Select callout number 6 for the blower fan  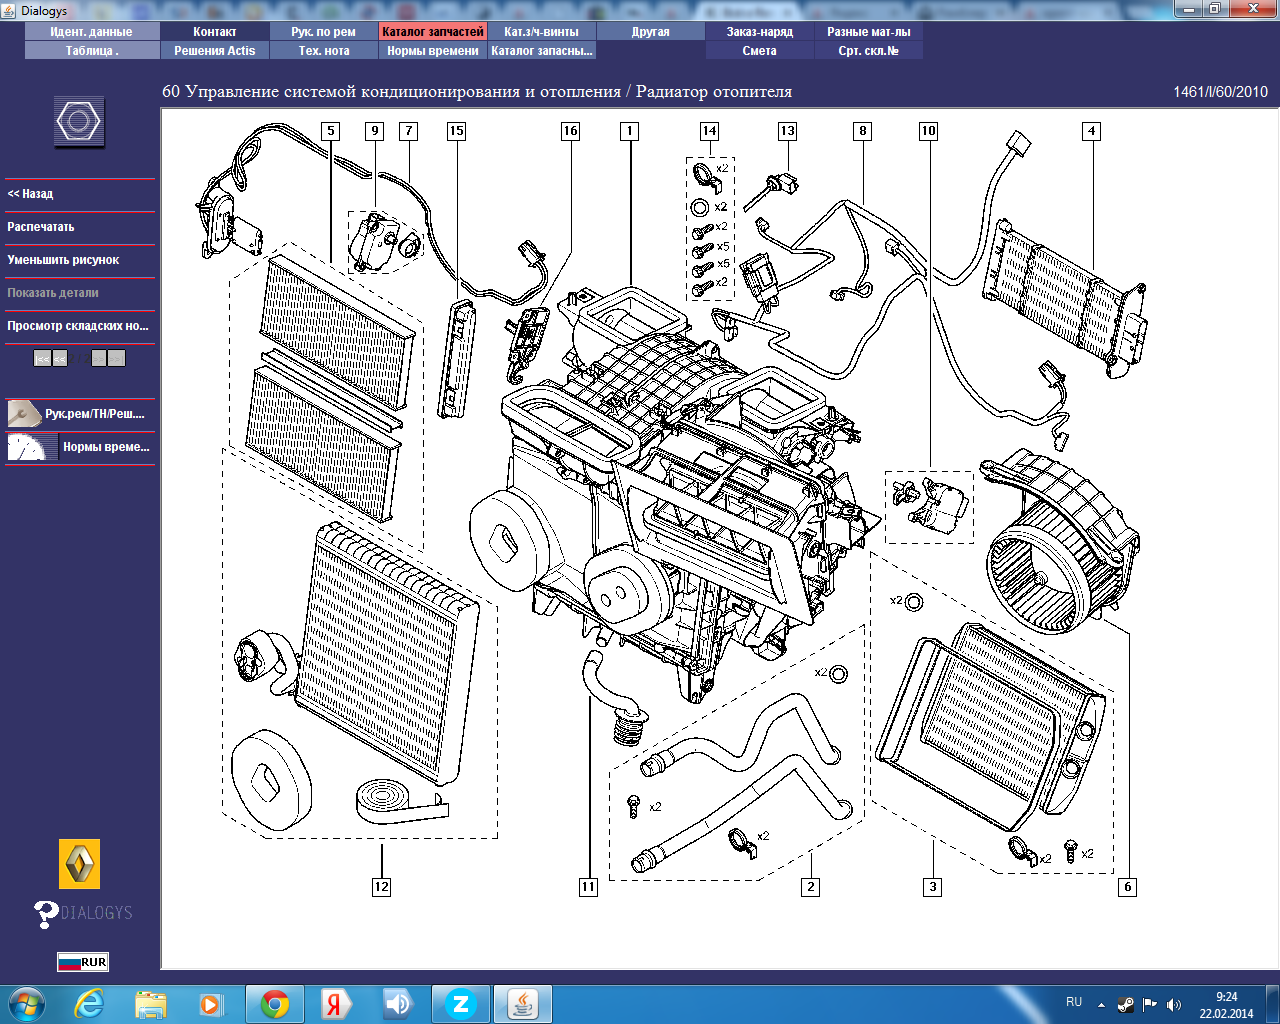pos(1128,887)
